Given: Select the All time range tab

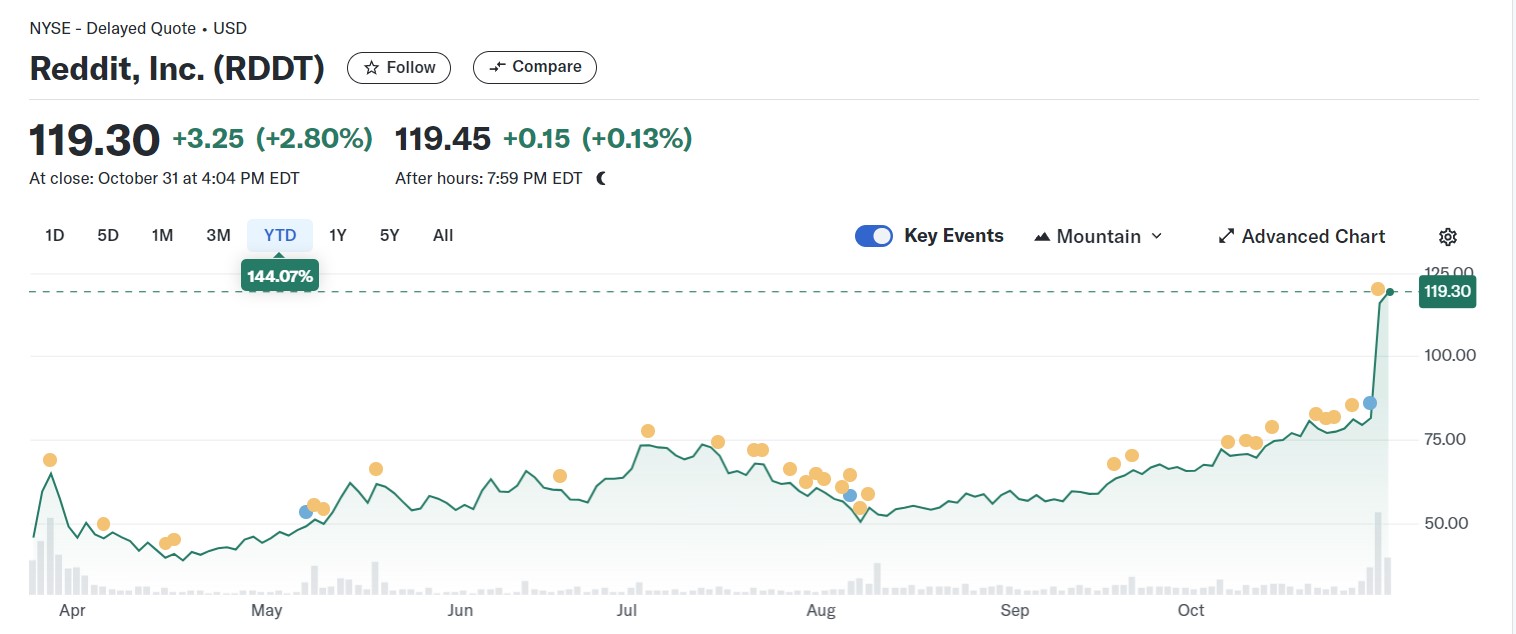Looking at the screenshot, I should click(443, 236).
